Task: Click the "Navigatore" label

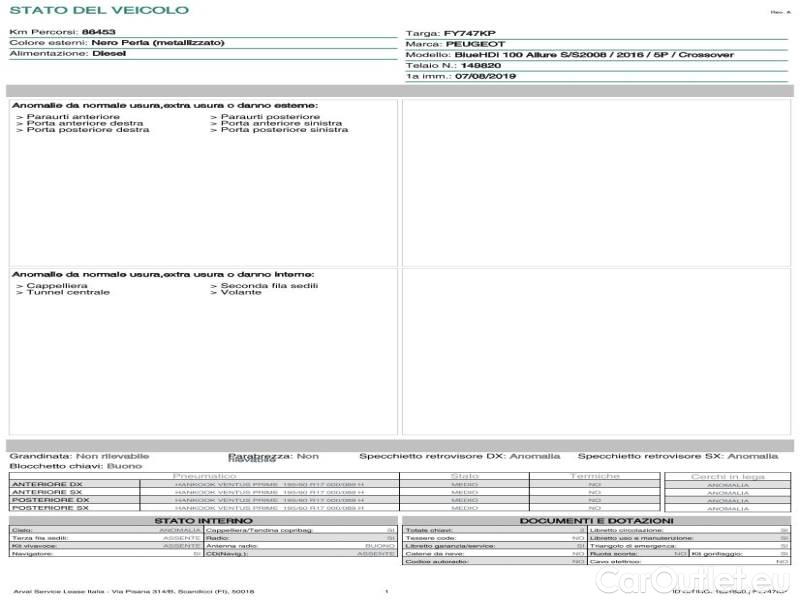Action: click(x=32, y=554)
